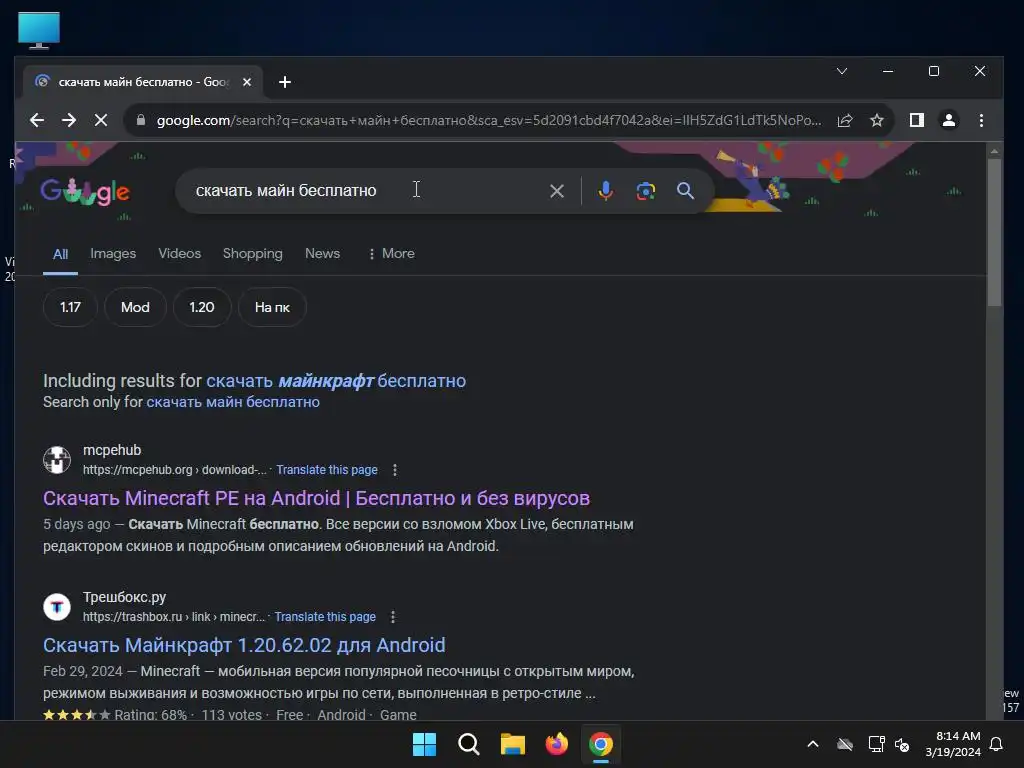Open the Chrome three-dot menu
1024x768 pixels.
coord(981,120)
